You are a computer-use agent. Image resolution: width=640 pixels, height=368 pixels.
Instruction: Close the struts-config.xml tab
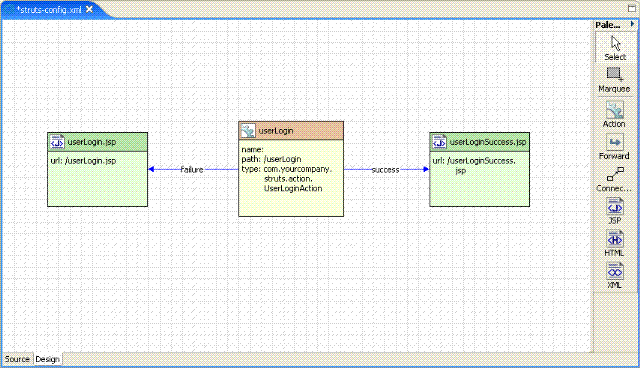coord(89,9)
